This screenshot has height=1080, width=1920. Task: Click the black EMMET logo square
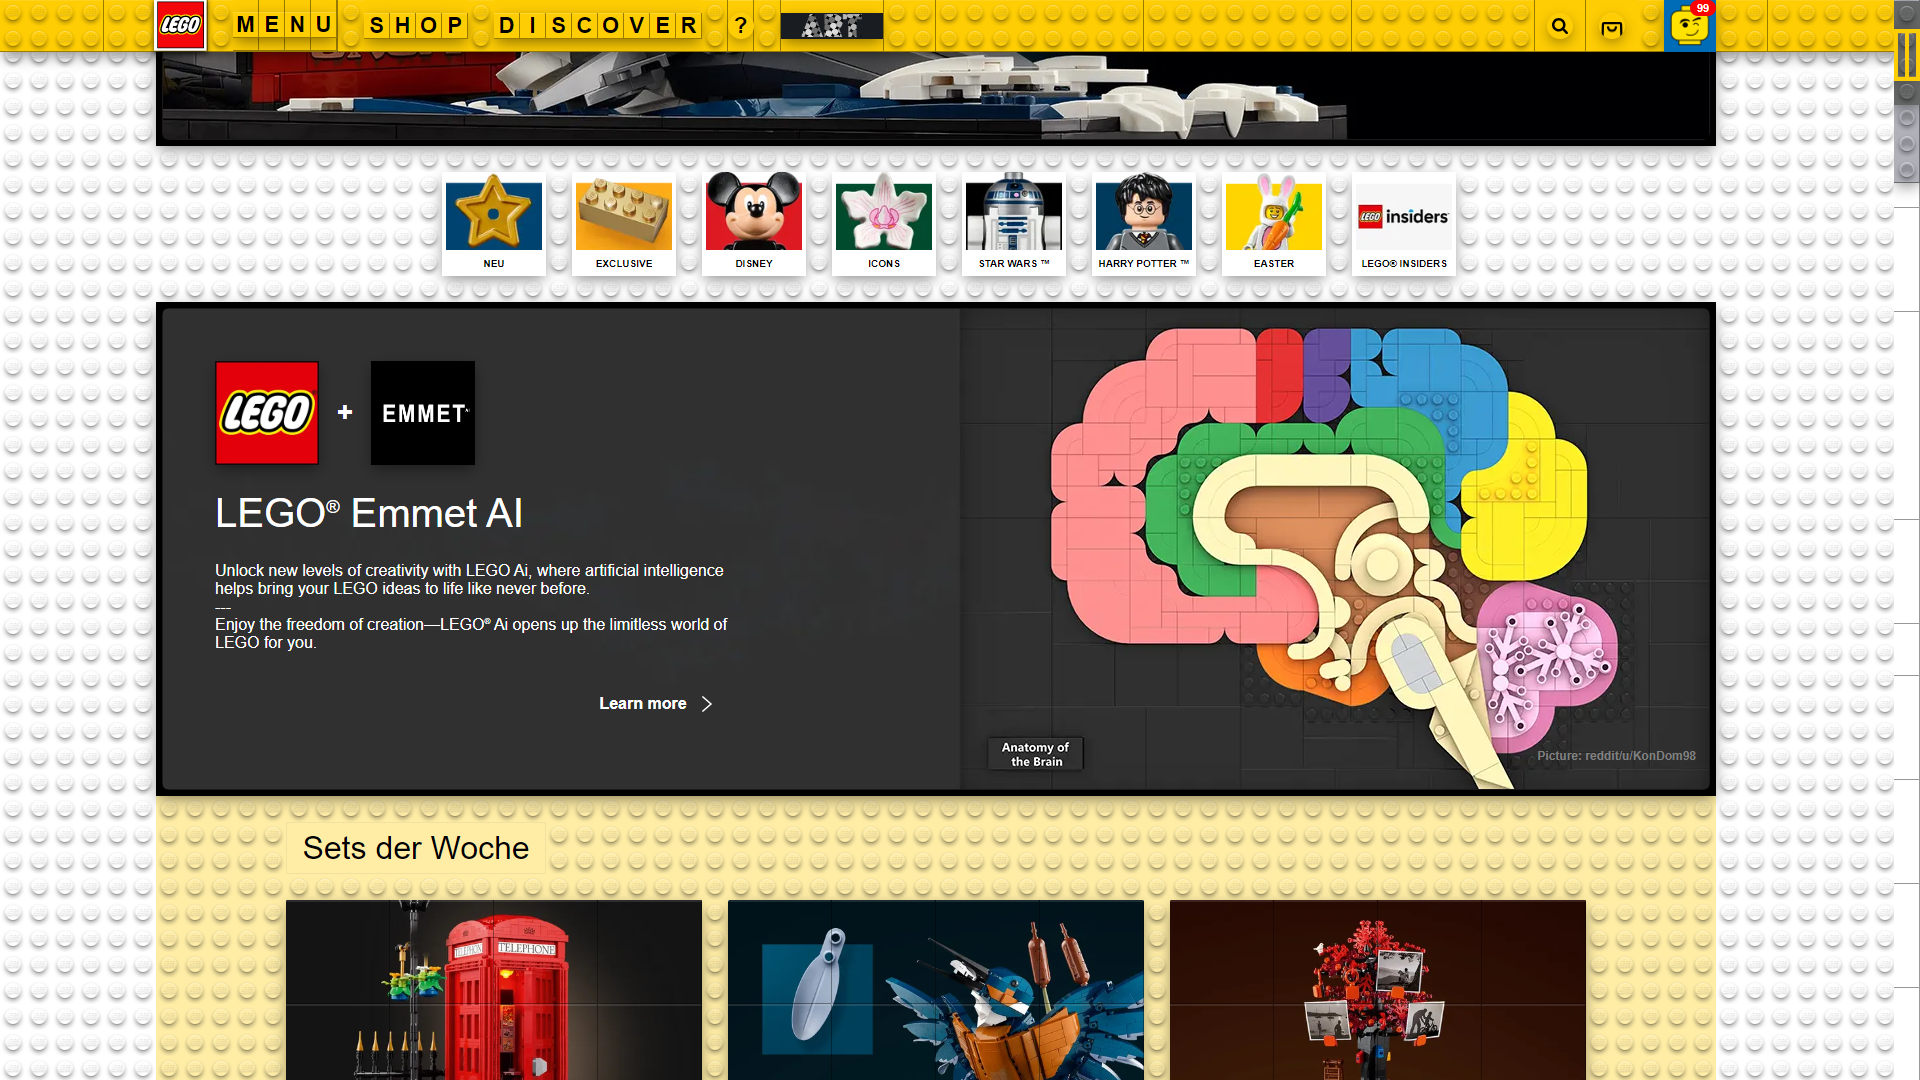click(423, 413)
